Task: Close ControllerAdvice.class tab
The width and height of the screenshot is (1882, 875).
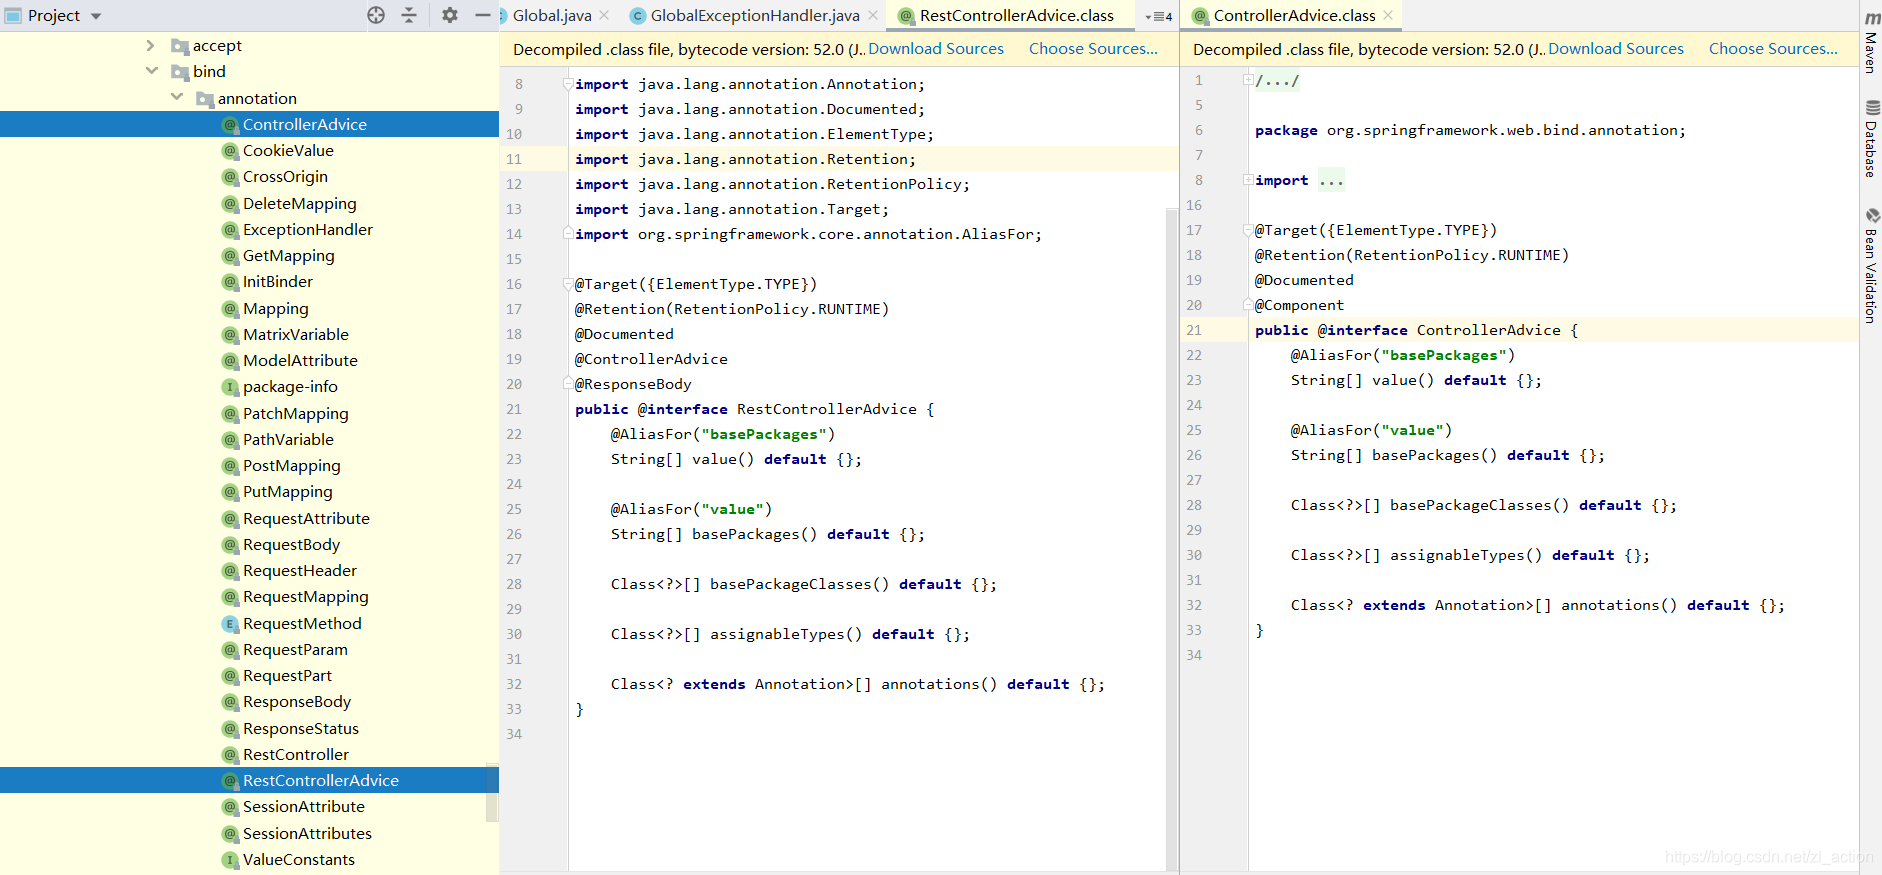Action: click(x=1388, y=15)
